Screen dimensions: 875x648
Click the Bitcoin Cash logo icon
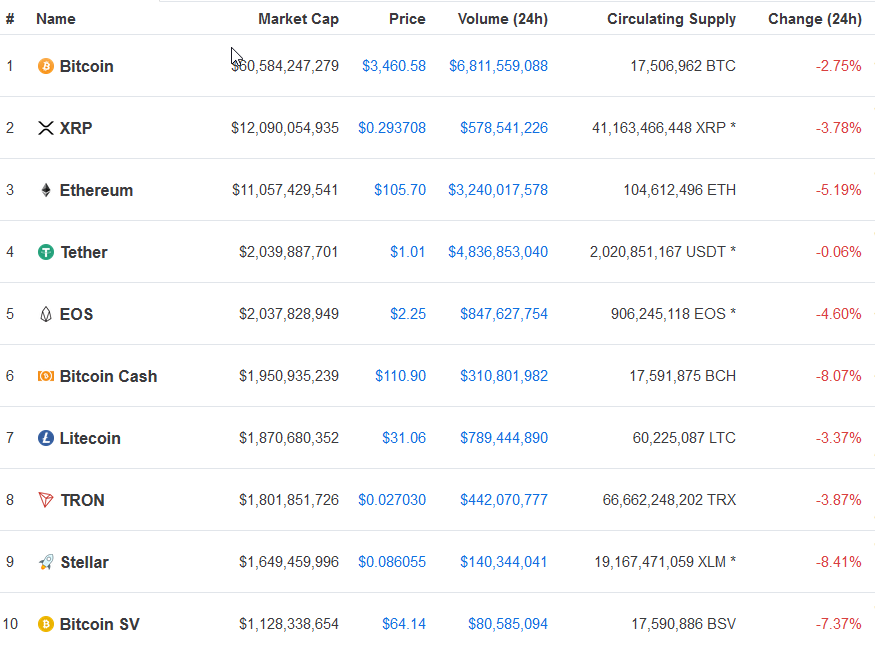click(46, 376)
